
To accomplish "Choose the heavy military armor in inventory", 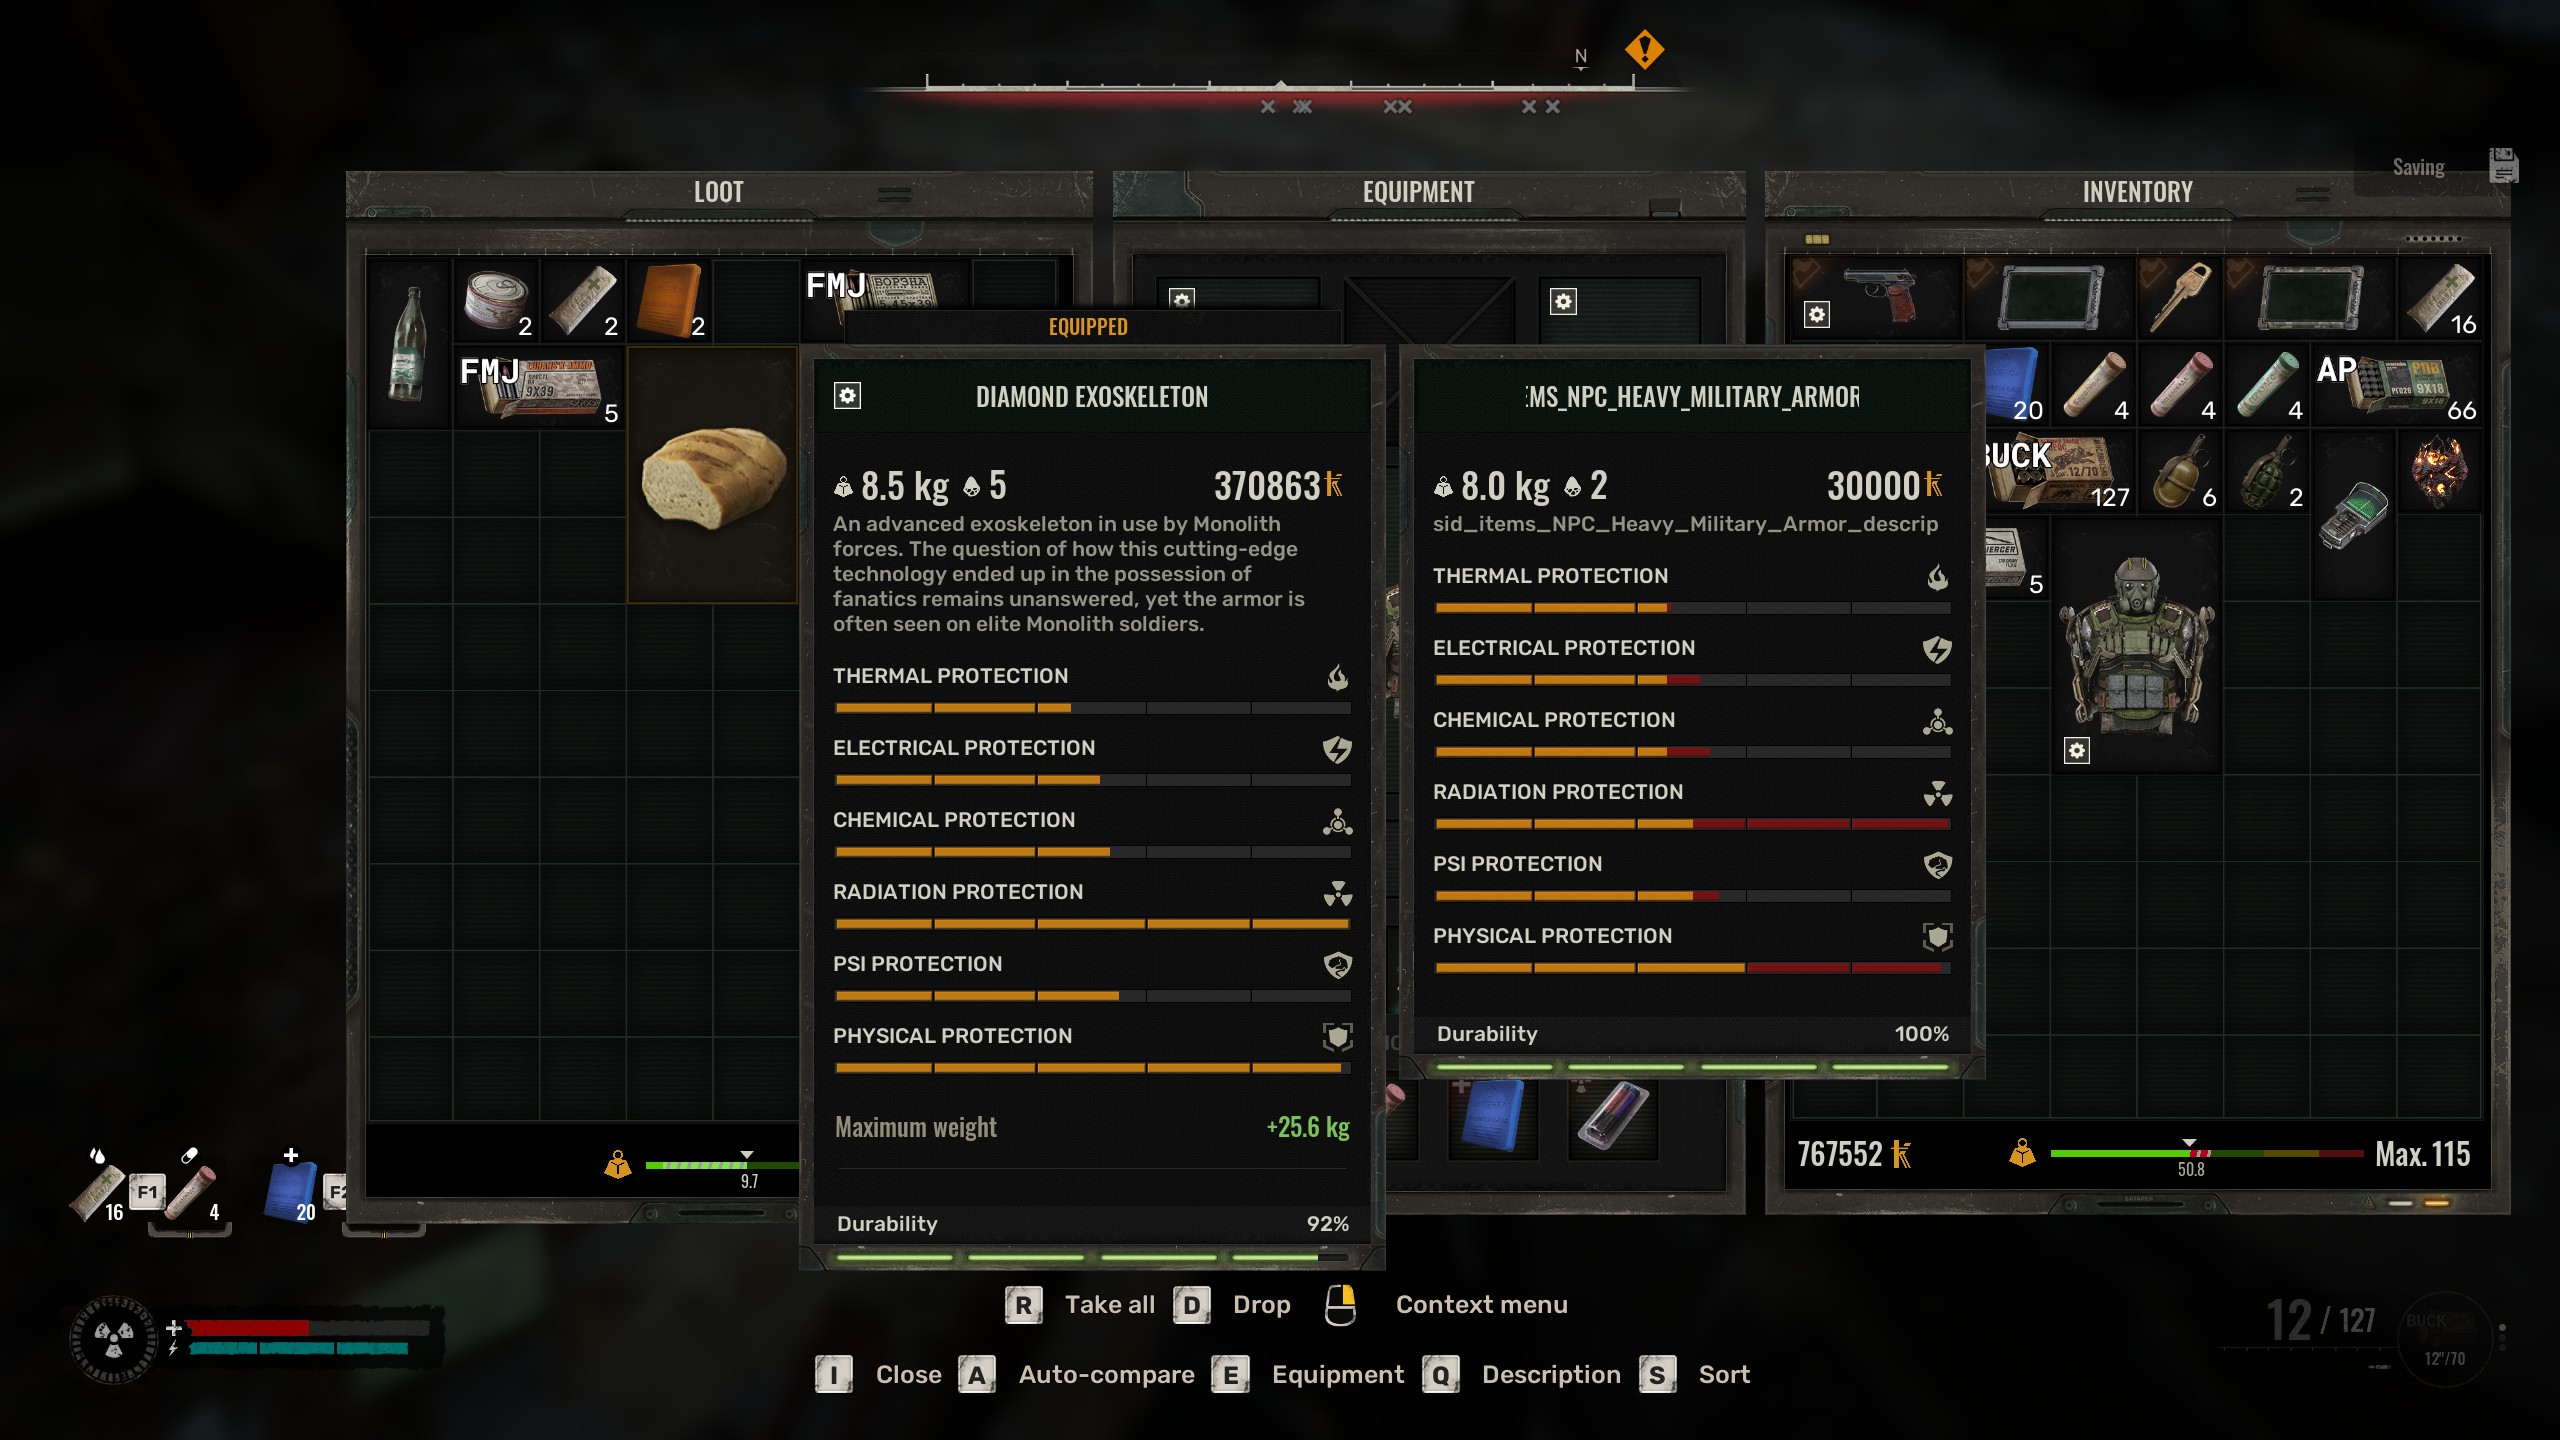I will 2137,646.
